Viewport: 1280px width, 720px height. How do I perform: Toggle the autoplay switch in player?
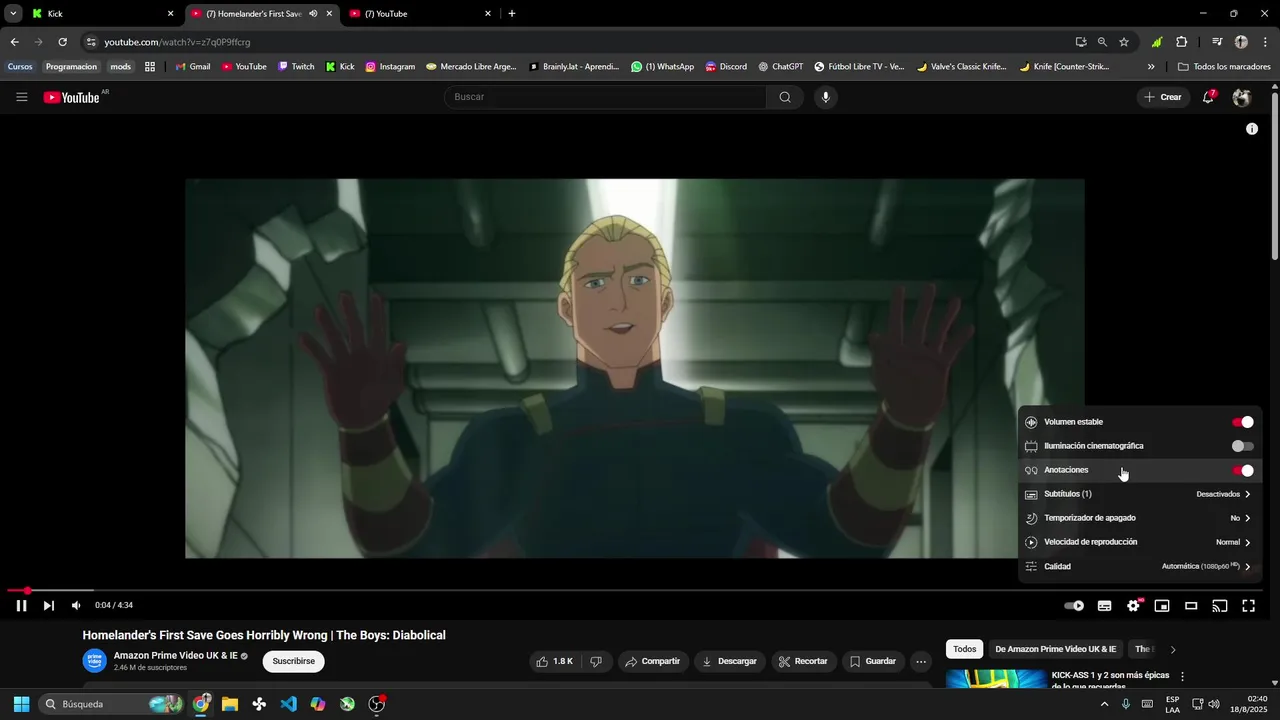(x=1074, y=605)
